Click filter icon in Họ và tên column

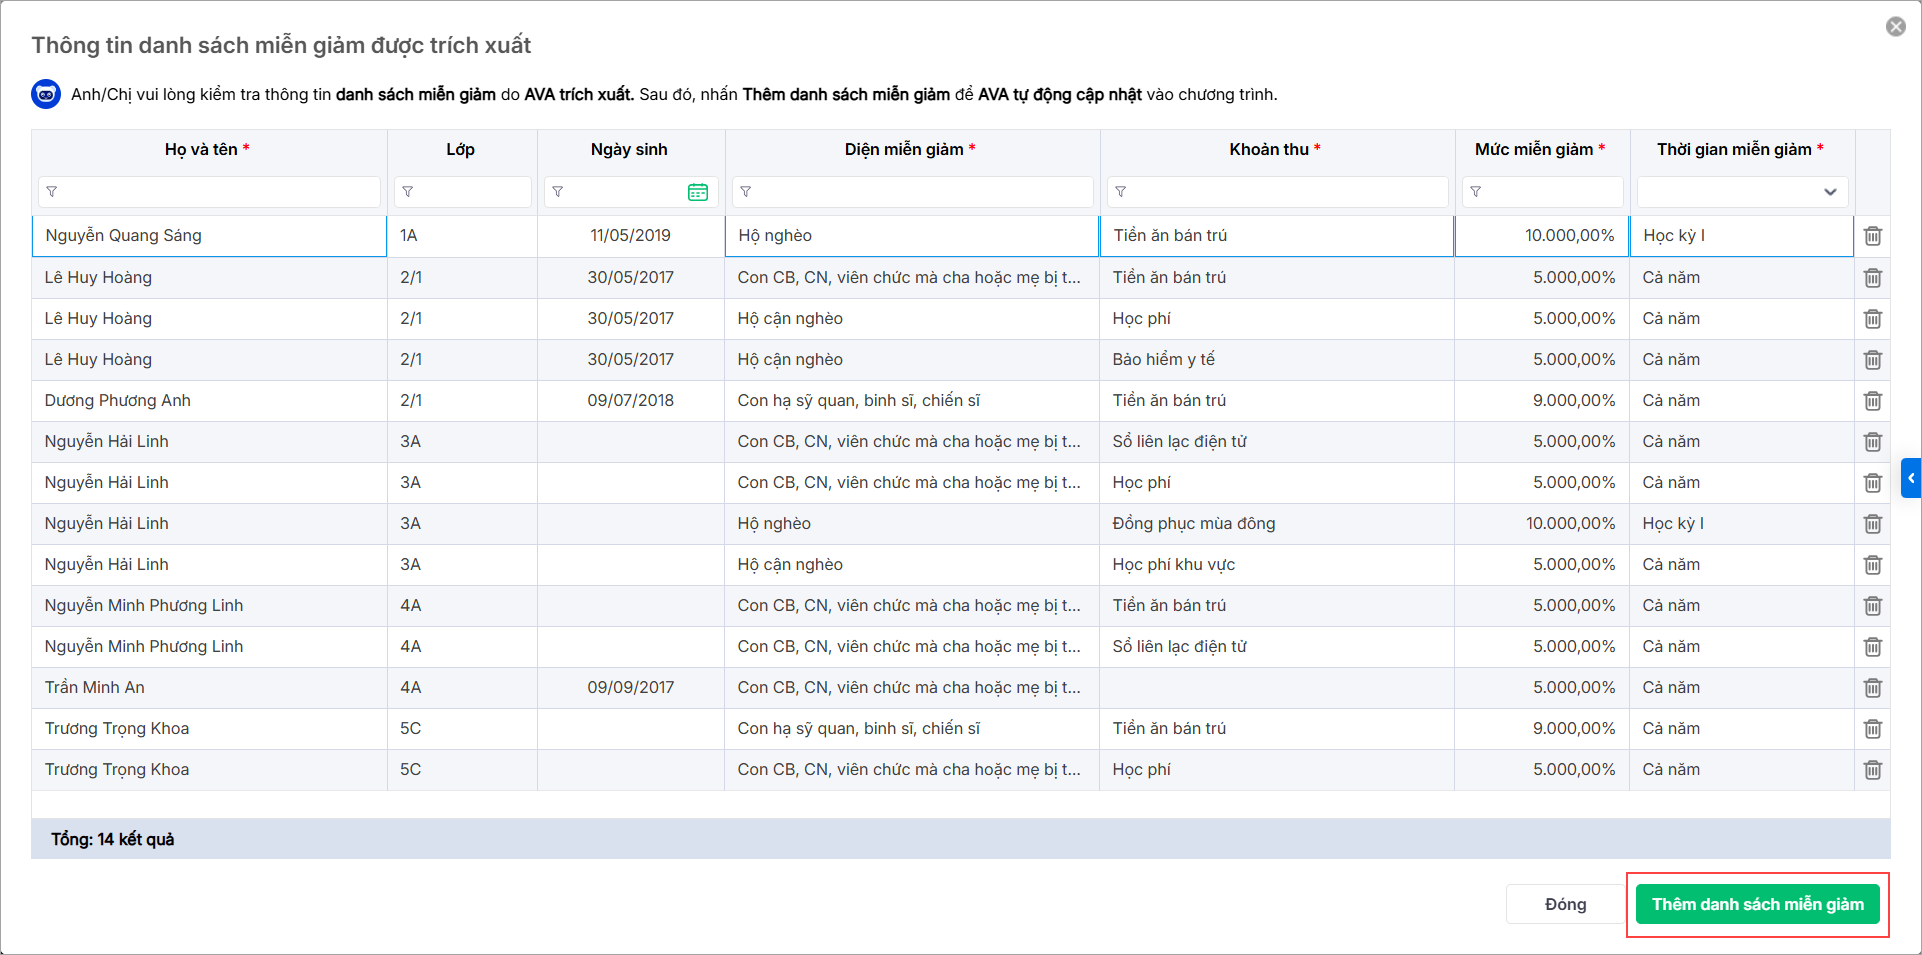(52, 192)
